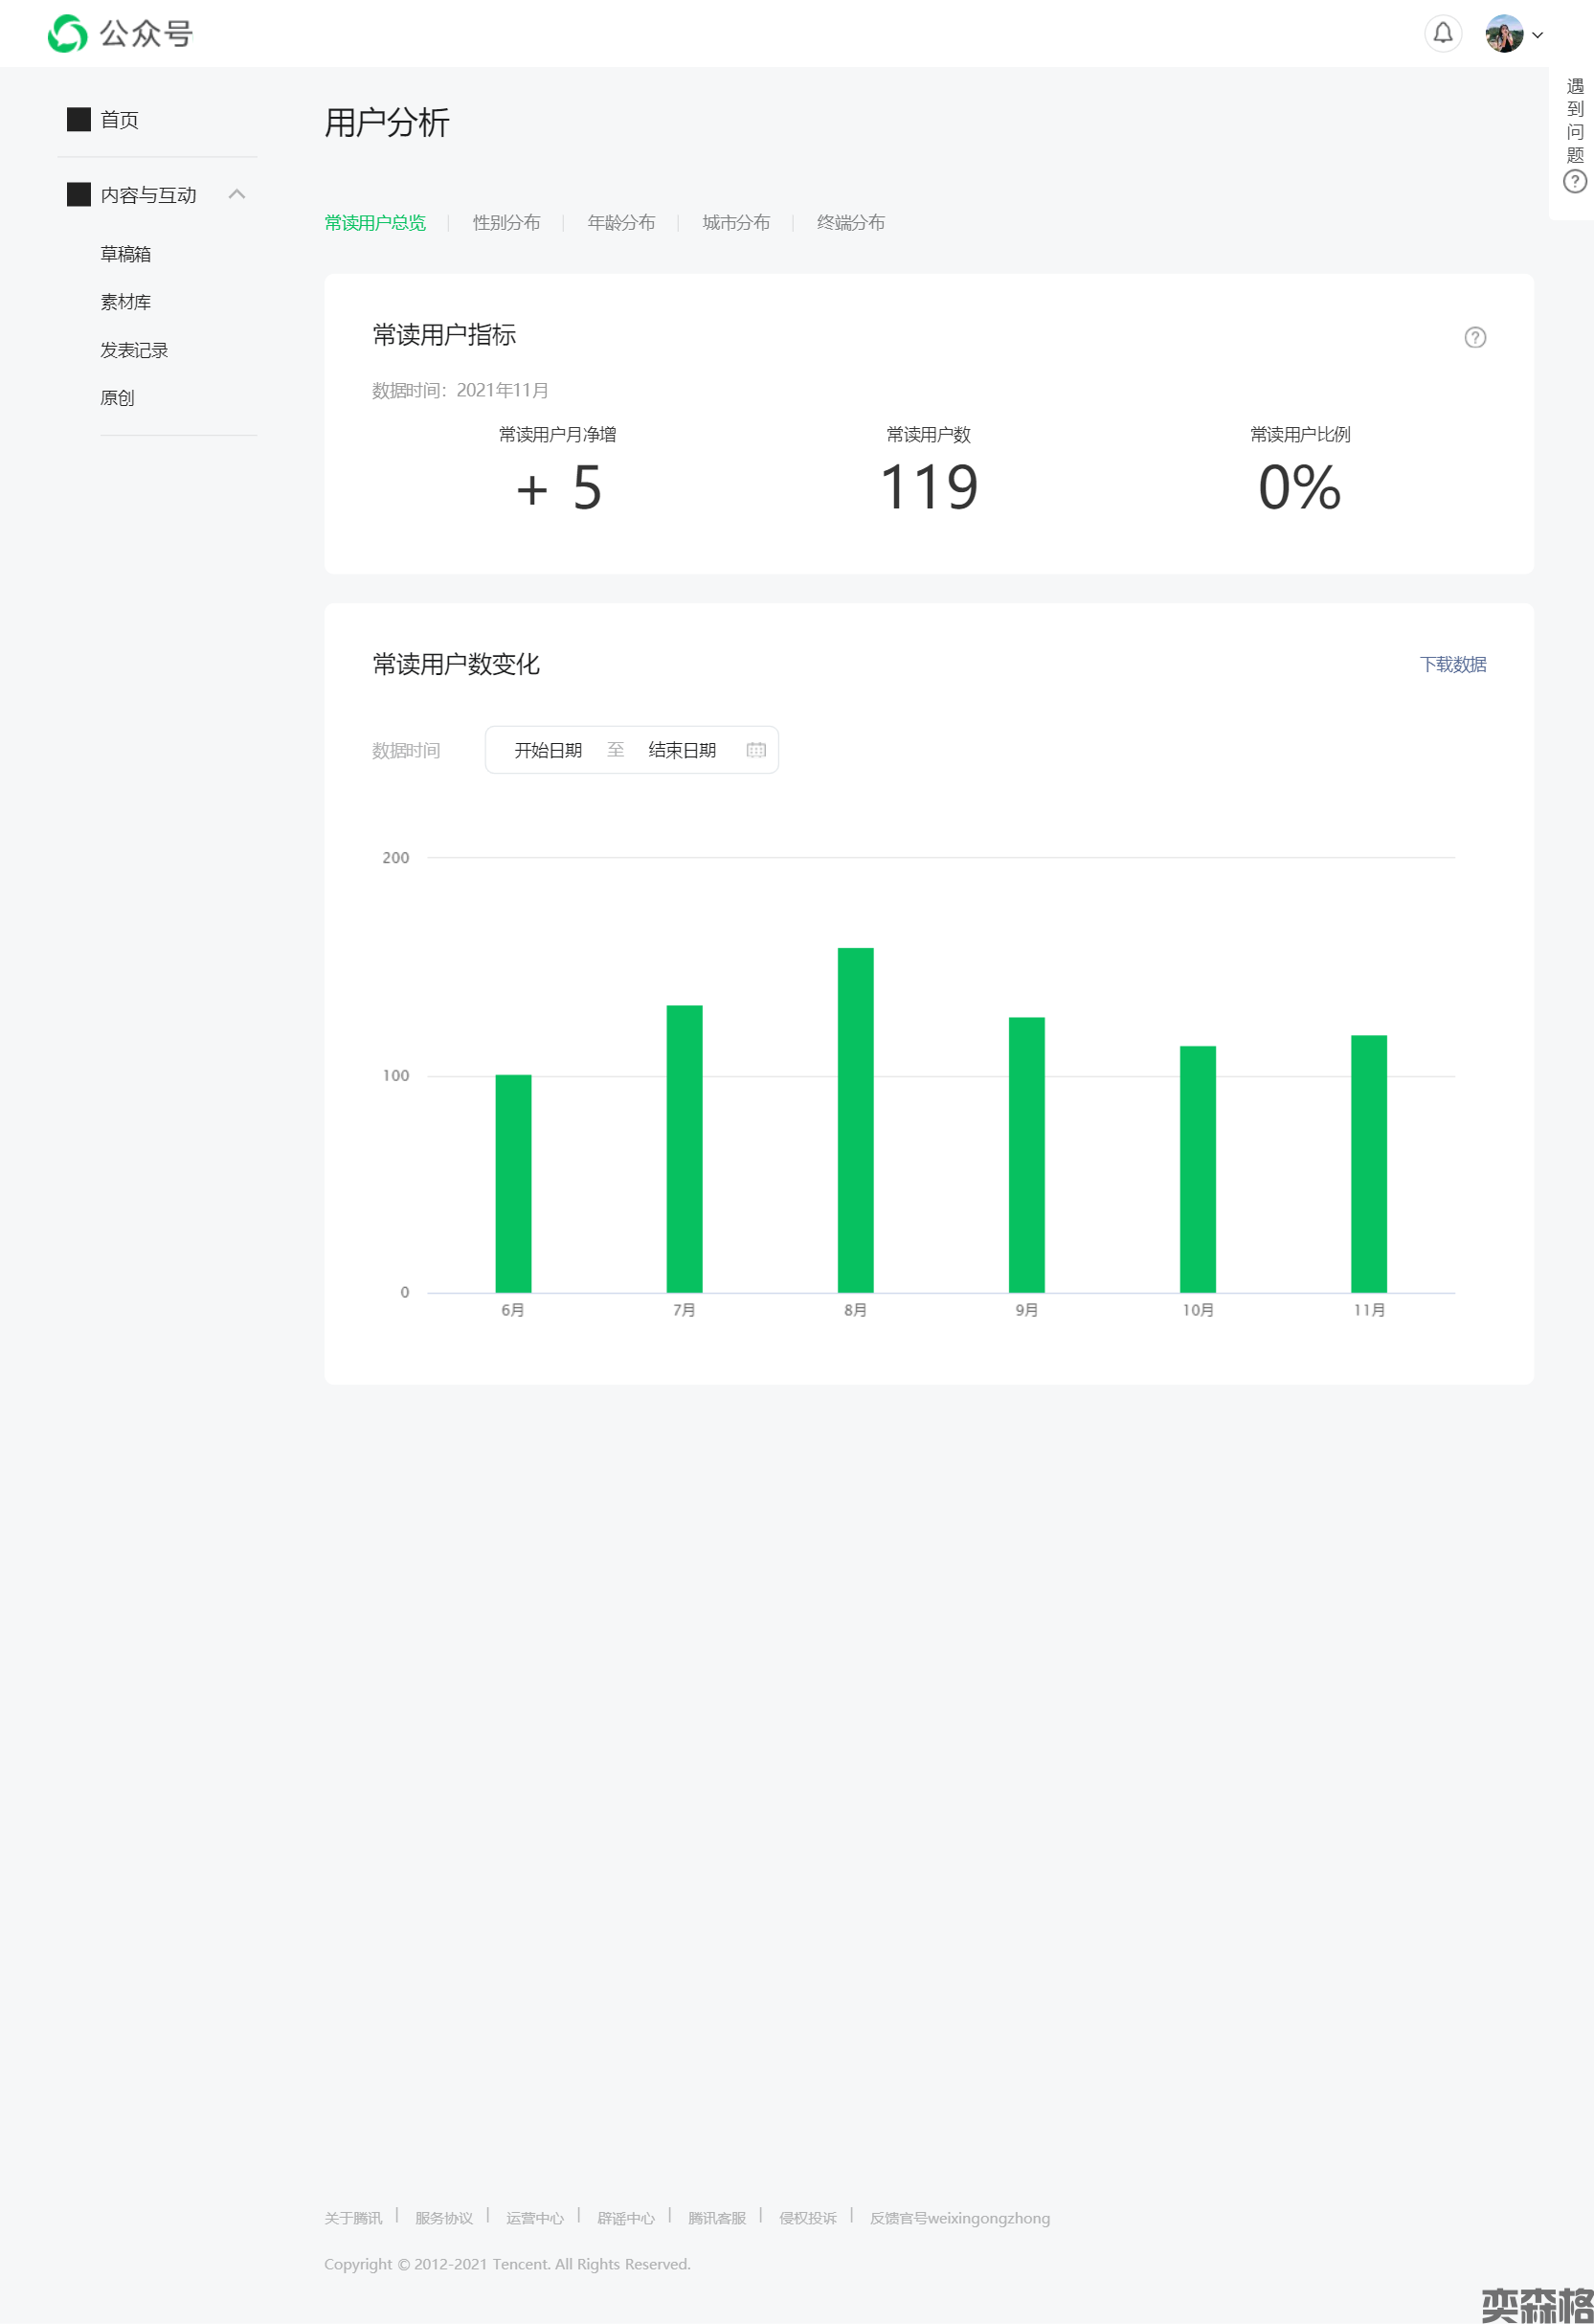
Task: Switch to the 年龄分布 tab
Action: 621,223
